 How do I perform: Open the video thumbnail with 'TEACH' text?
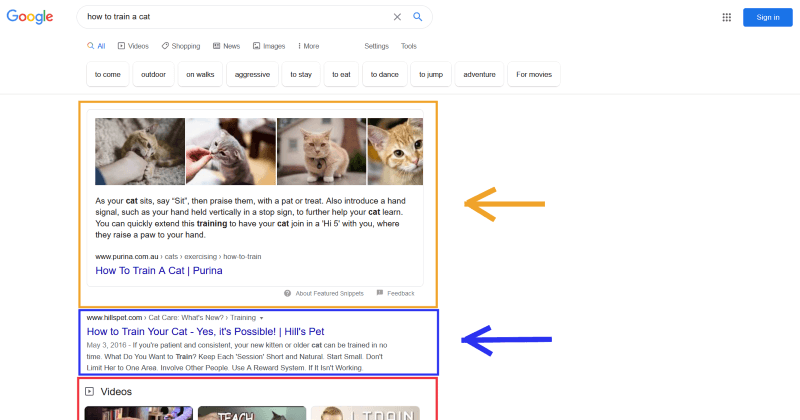[x=252, y=413]
